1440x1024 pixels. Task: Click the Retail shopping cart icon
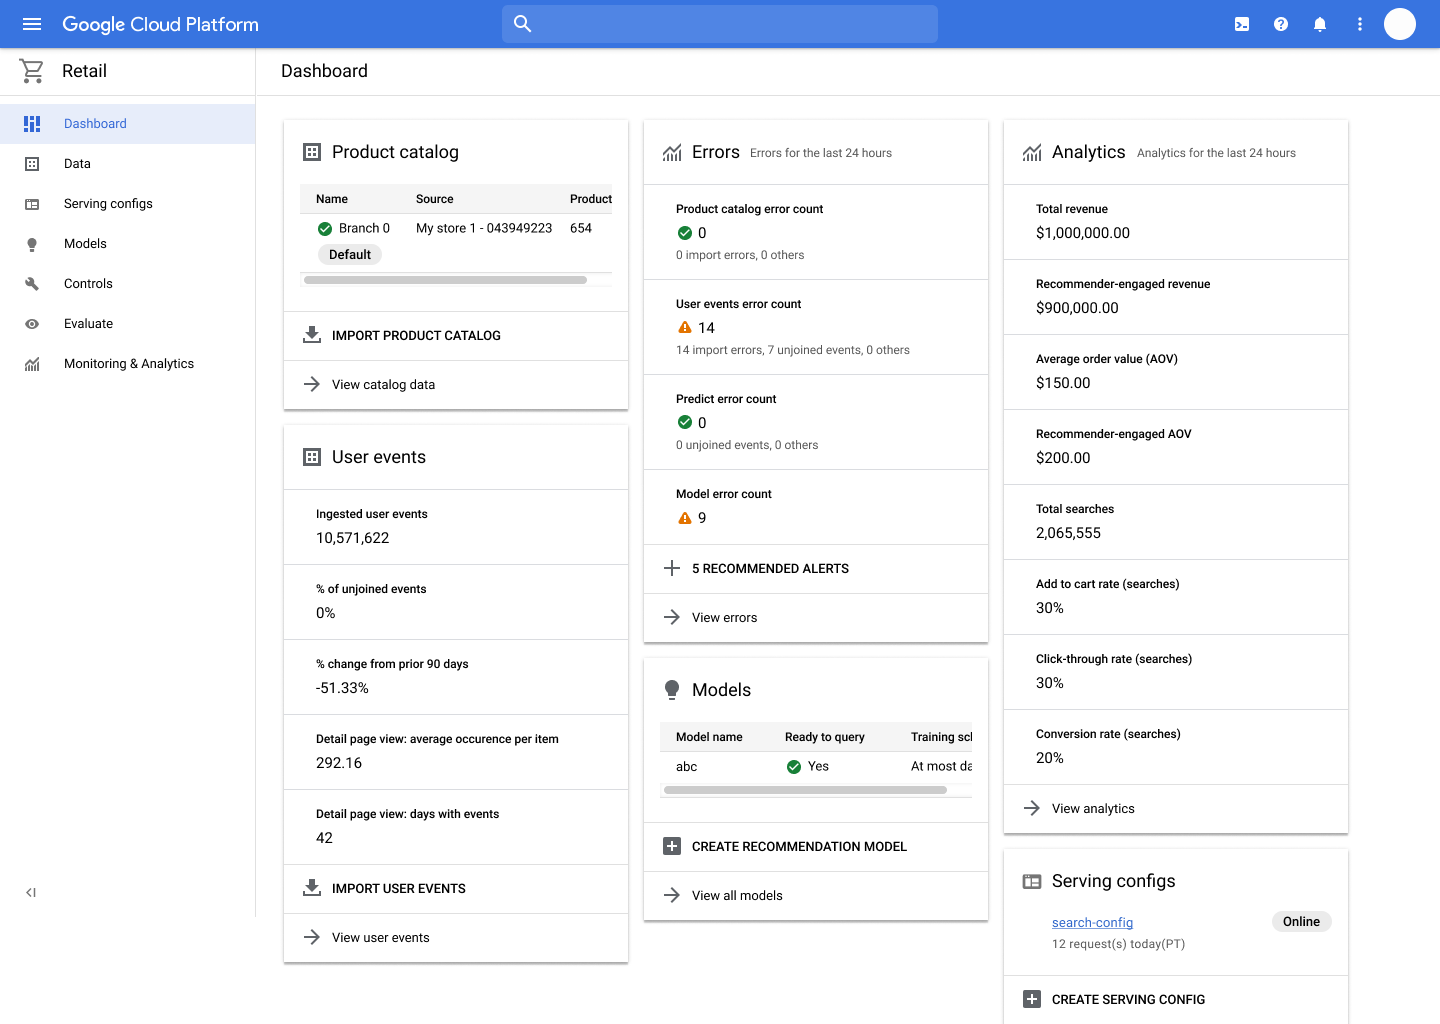click(32, 71)
